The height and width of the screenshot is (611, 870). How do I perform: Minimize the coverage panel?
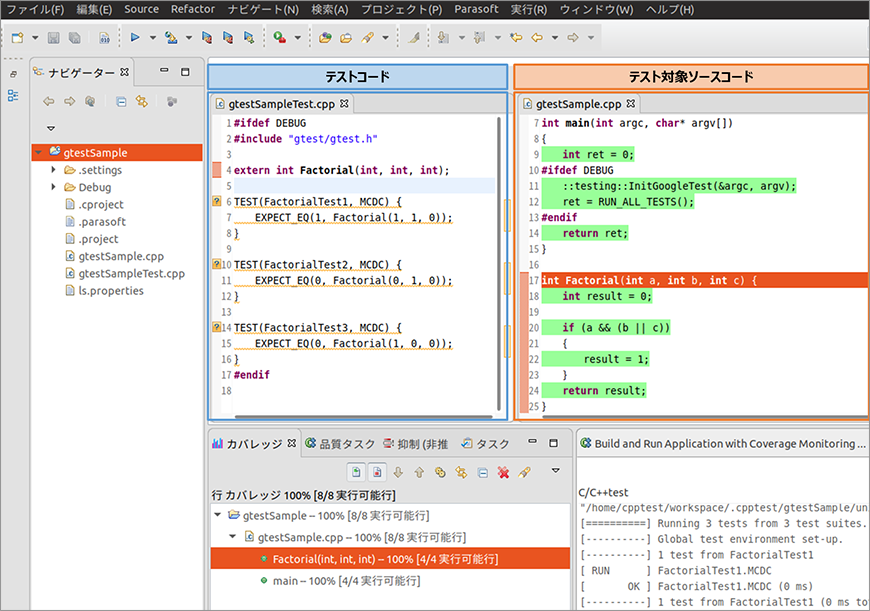click(x=533, y=442)
